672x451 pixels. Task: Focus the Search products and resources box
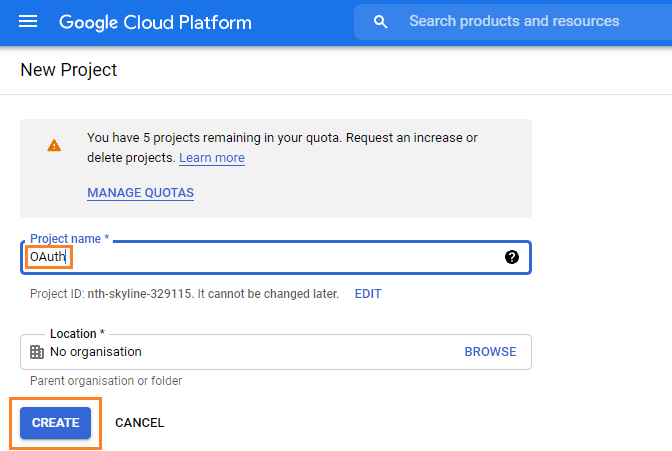(514, 21)
